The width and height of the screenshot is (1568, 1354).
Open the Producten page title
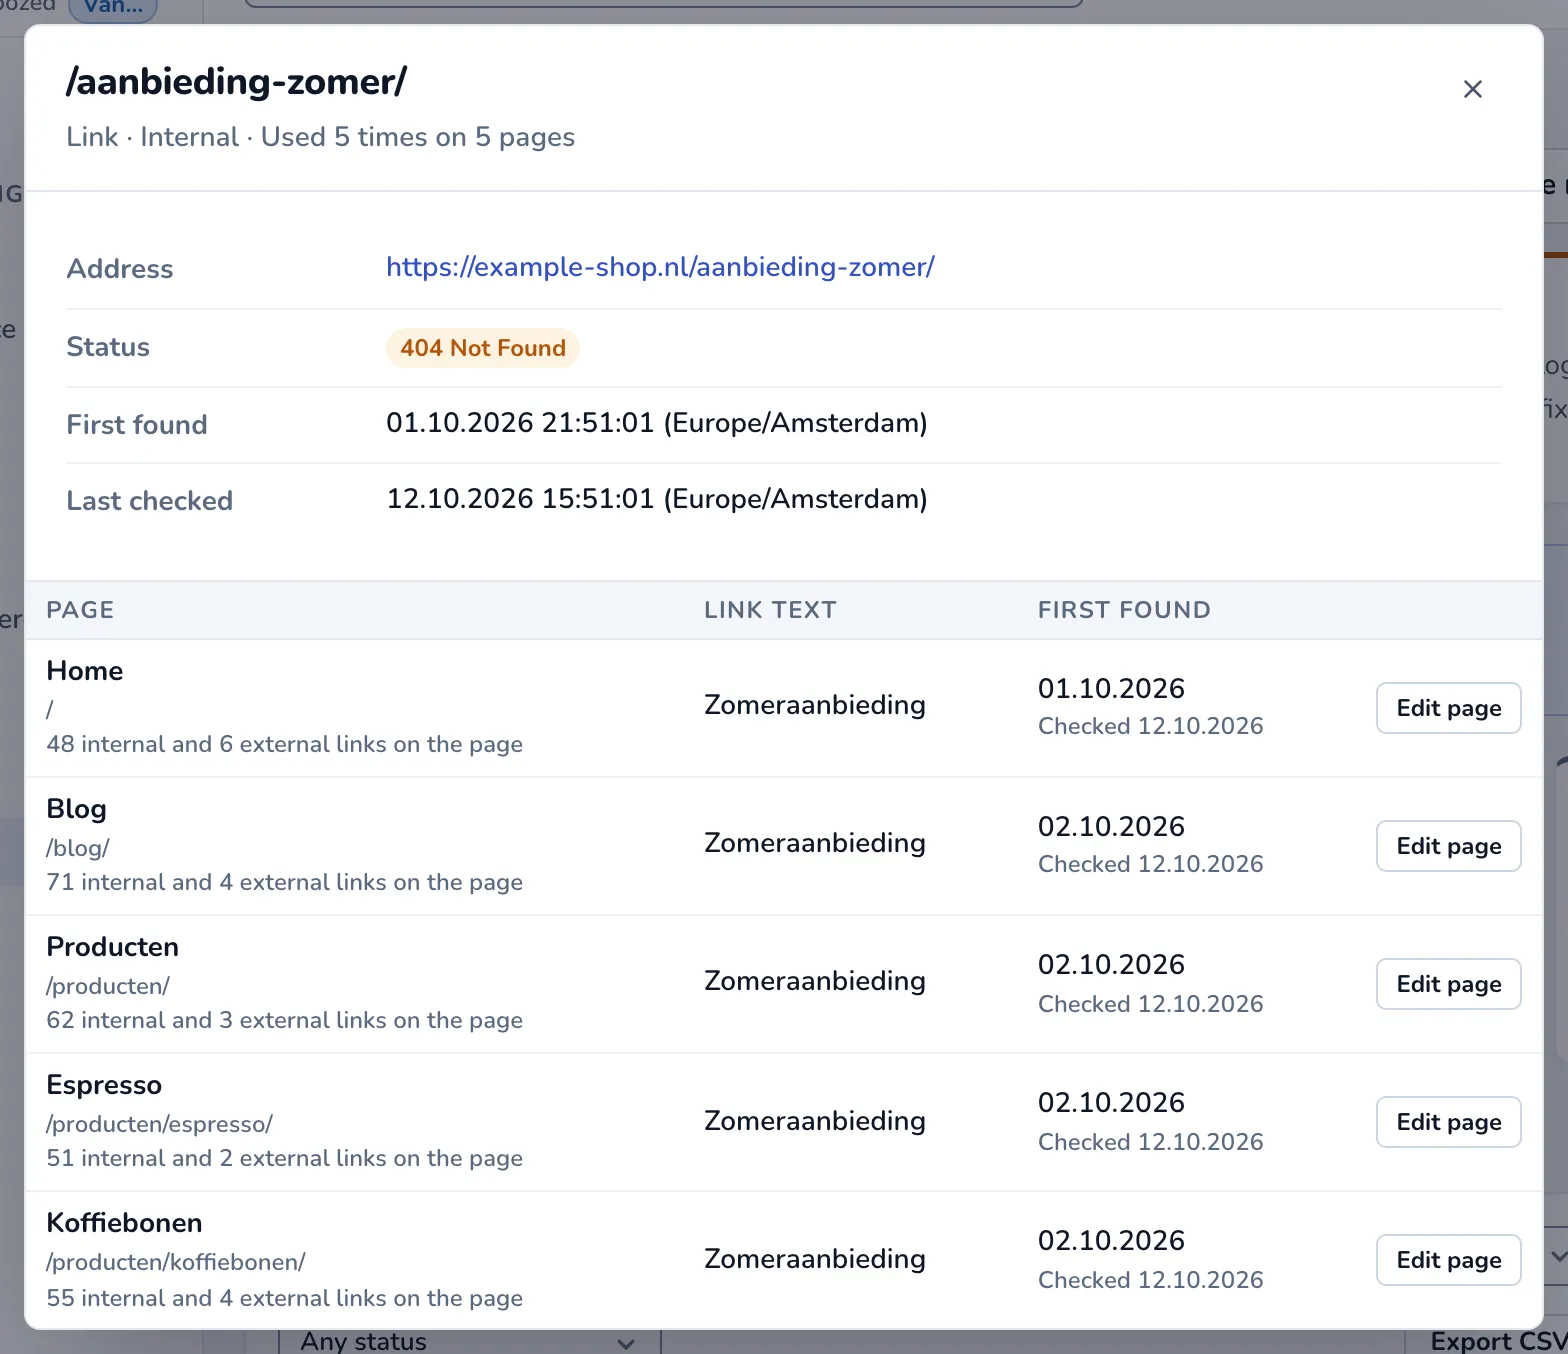click(113, 947)
